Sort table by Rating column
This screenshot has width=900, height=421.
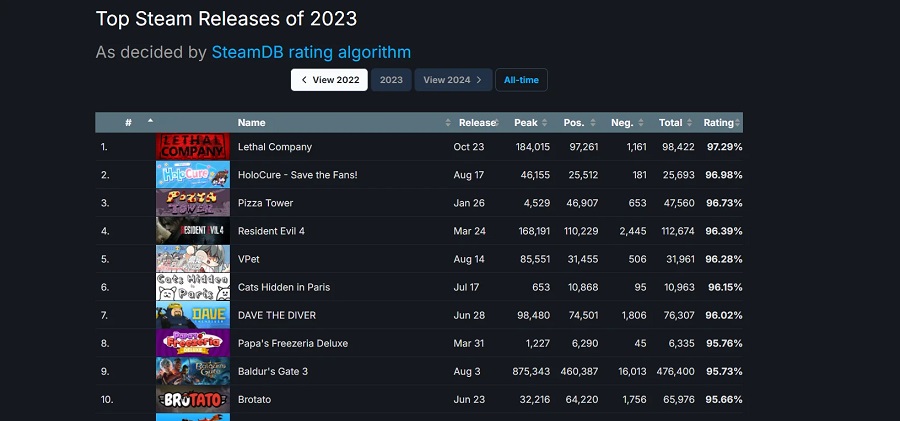[x=719, y=122]
